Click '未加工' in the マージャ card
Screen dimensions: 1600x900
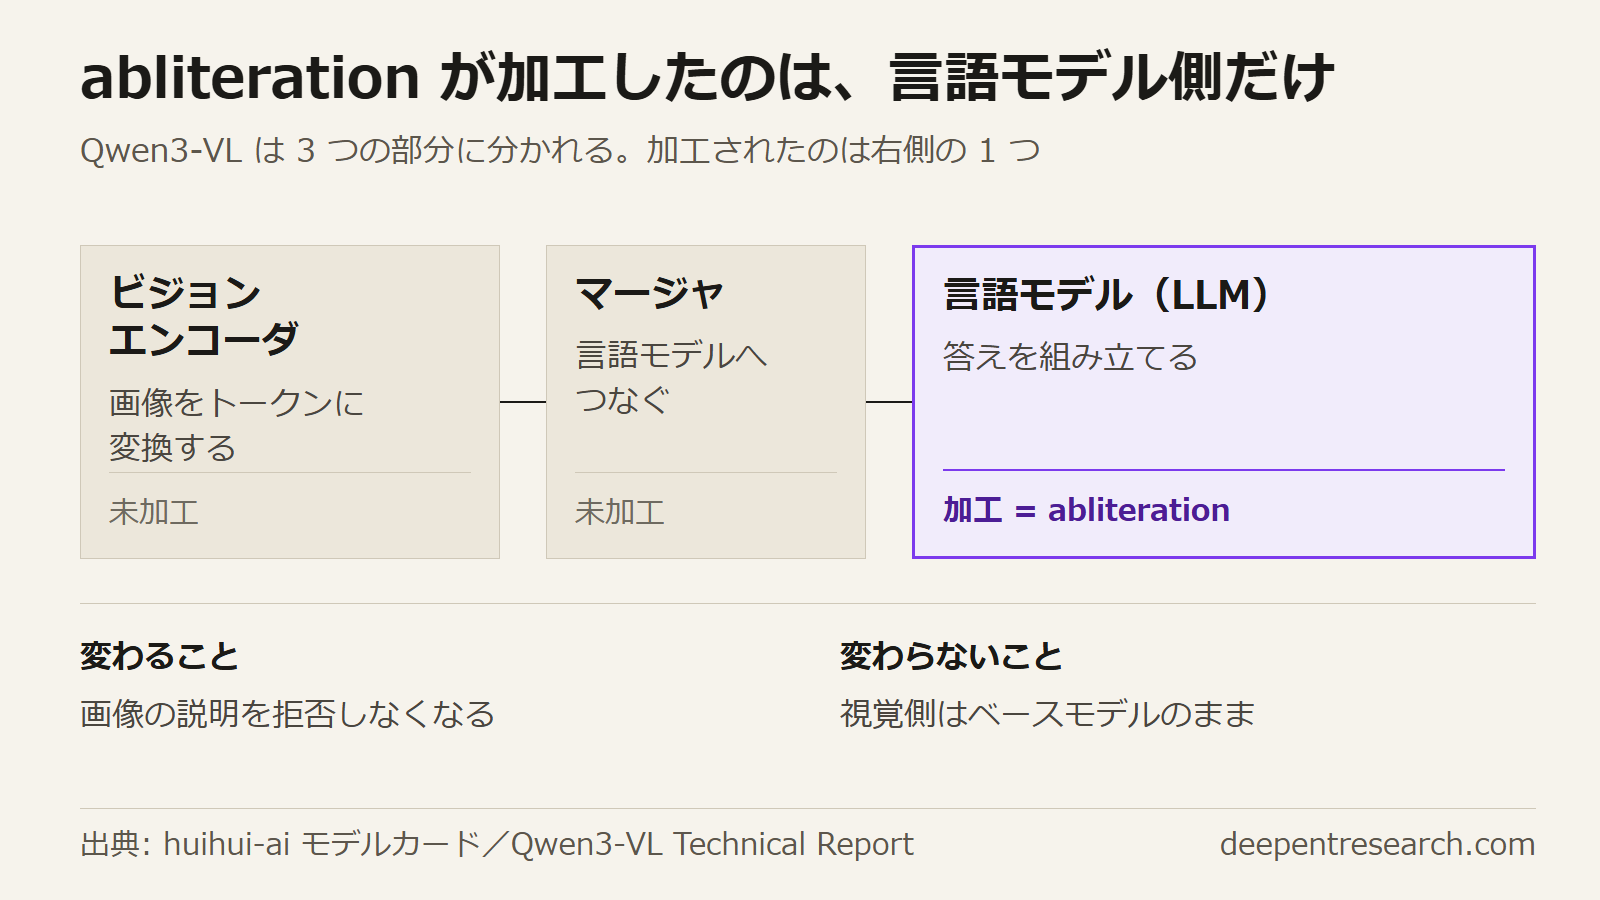[x=620, y=512]
